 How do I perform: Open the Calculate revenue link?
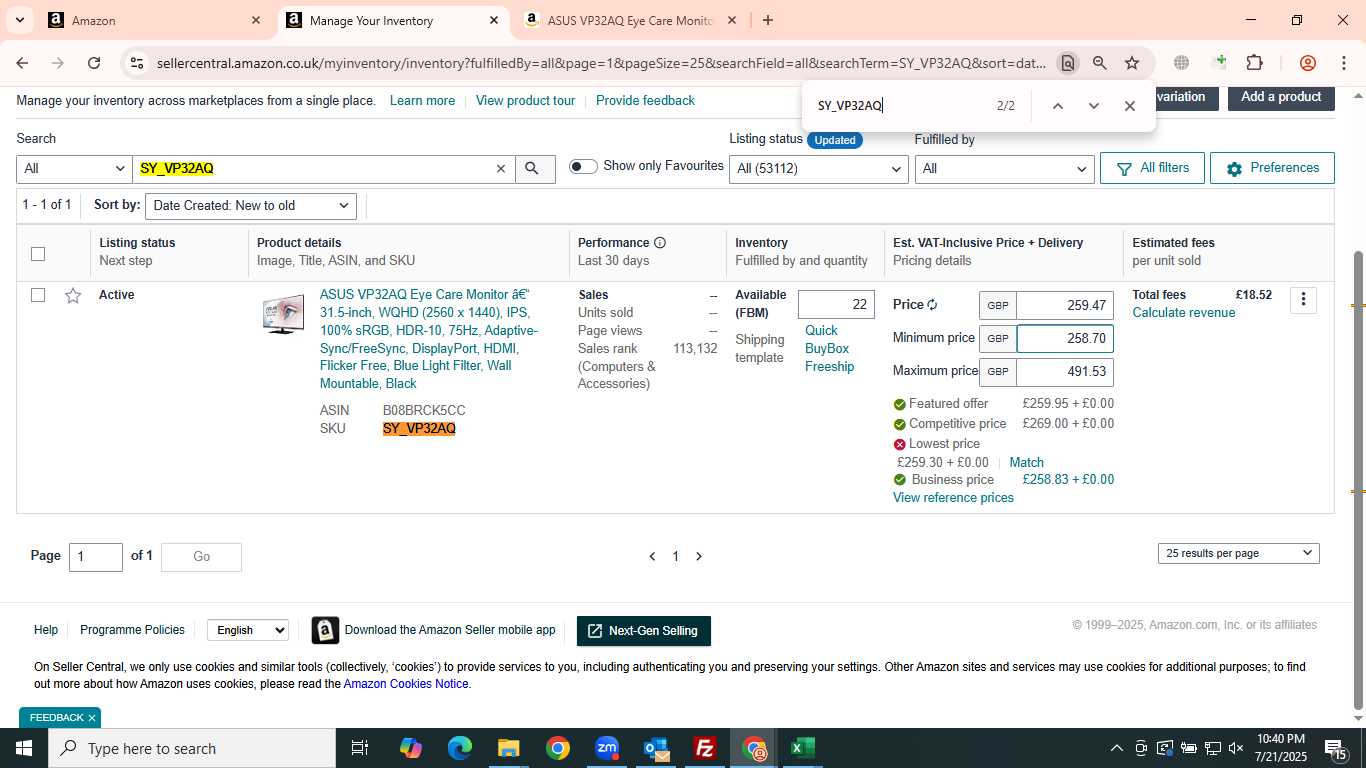pos(1183,313)
